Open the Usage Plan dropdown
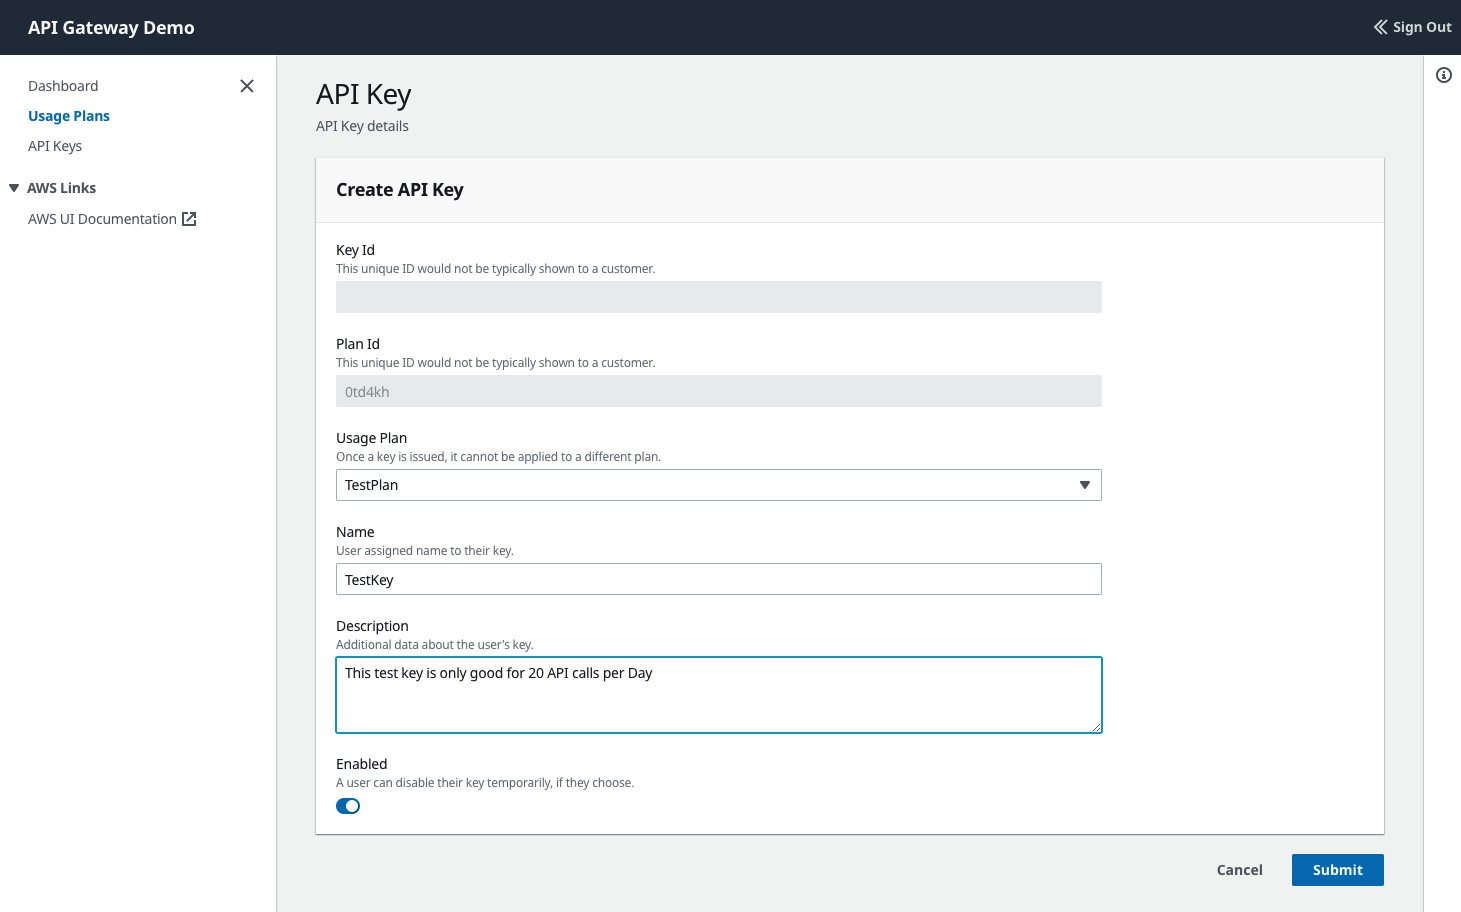The width and height of the screenshot is (1461, 912). 718,485
